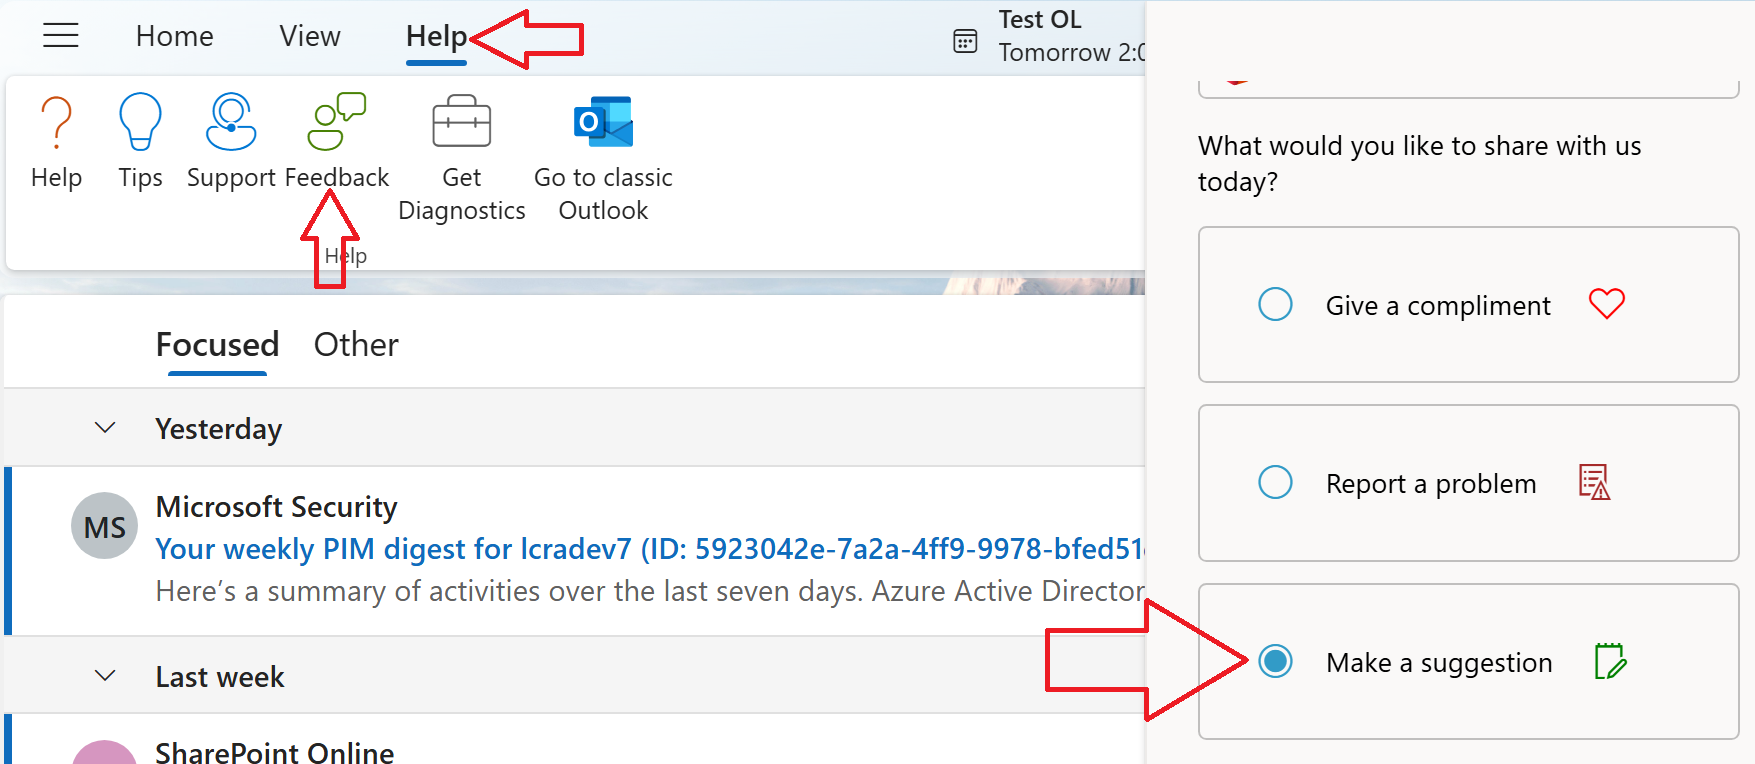Click the Microsoft Security sender name
The width and height of the screenshot is (1755, 764).
point(276,507)
